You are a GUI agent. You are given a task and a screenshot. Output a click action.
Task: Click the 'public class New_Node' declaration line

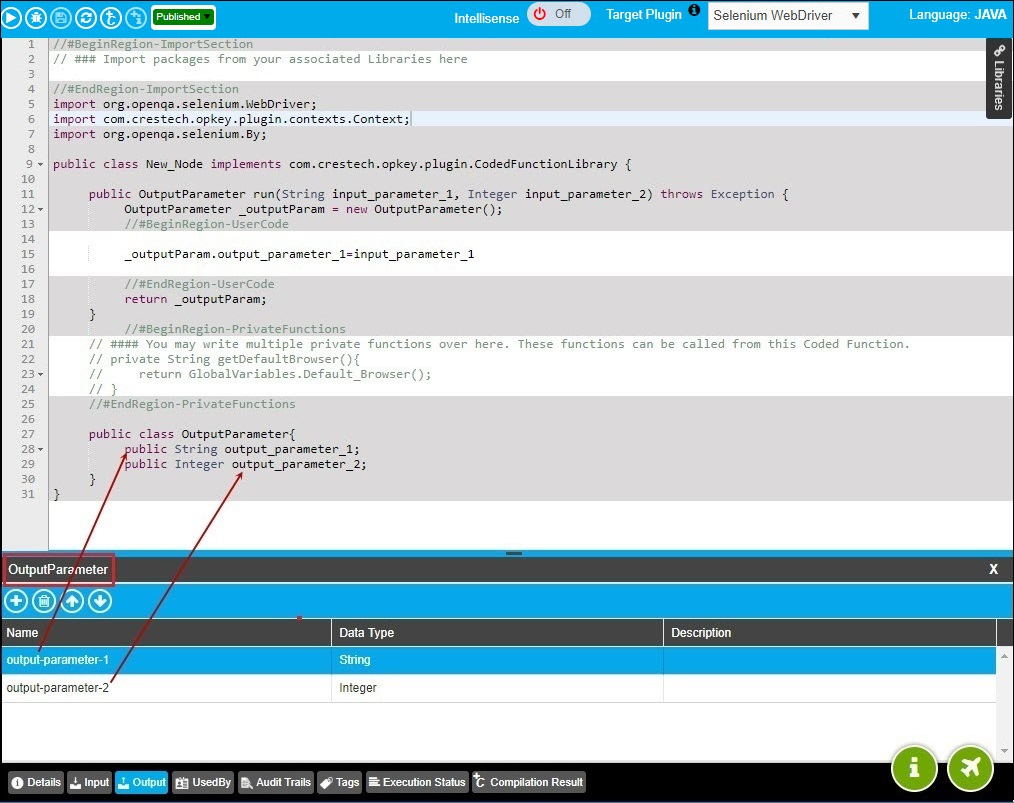pos(342,164)
